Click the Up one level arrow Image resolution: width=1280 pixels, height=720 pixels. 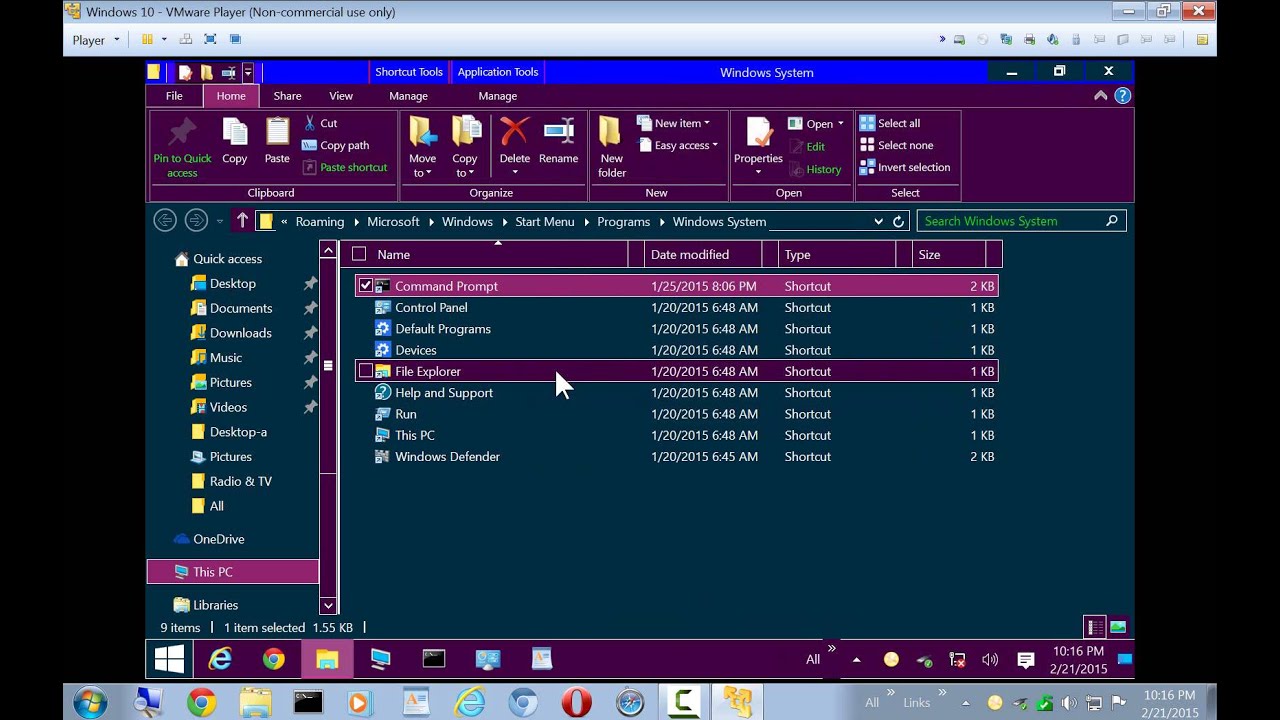(x=242, y=221)
